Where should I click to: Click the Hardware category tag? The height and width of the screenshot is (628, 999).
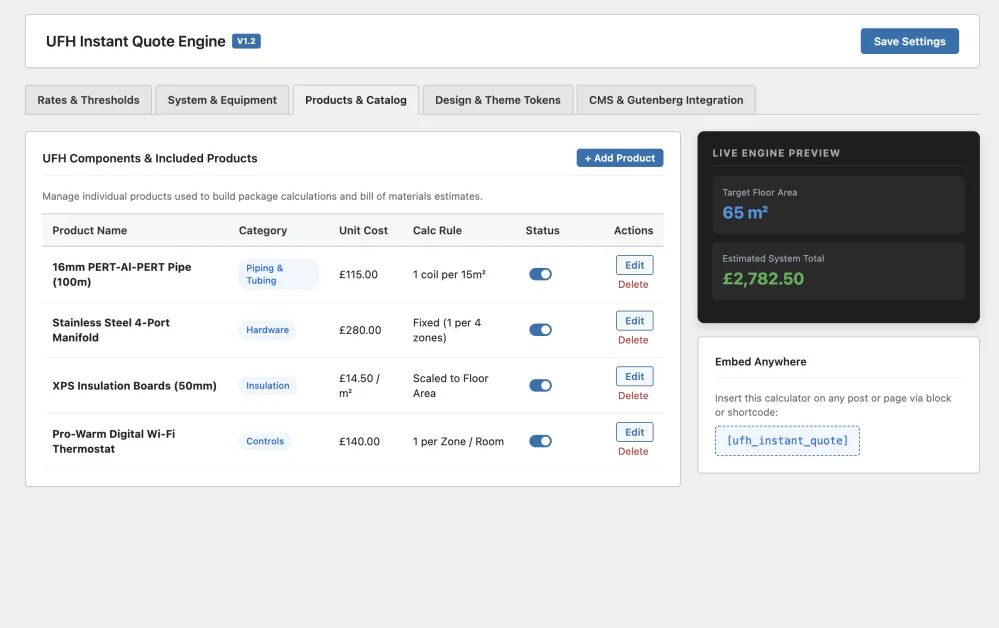pos(268,330)
